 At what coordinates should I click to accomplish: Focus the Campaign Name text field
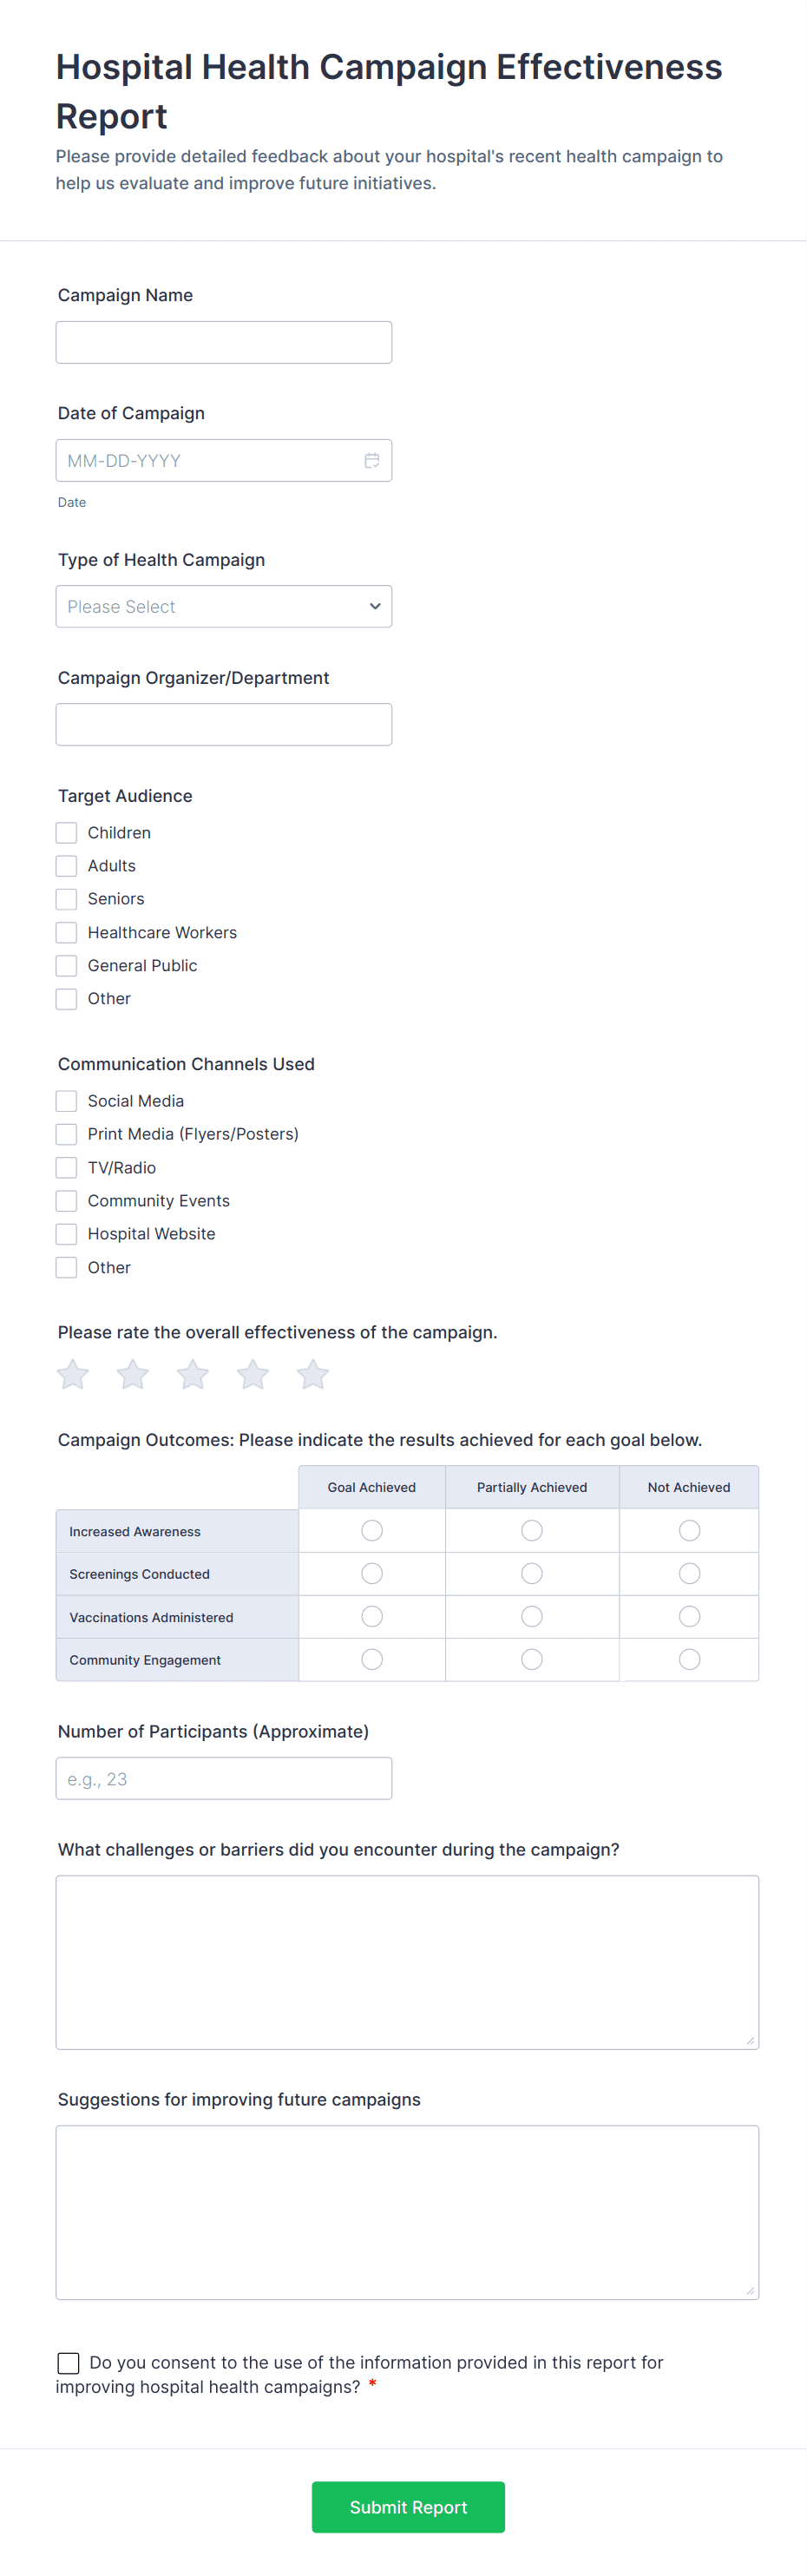[x=224, y=343]
